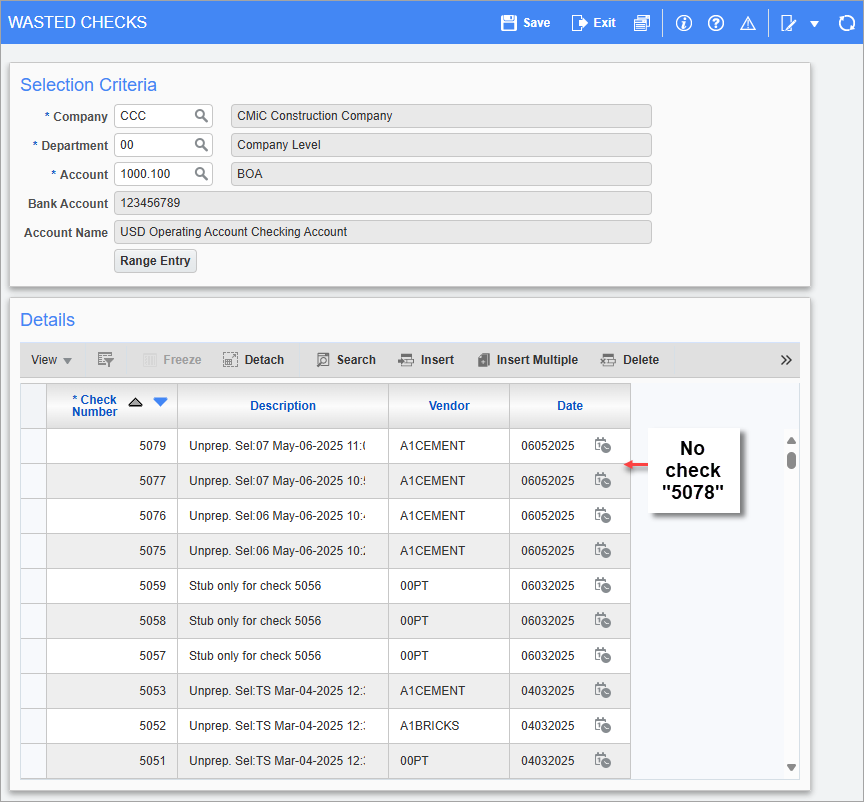Click scrollbar up arrow in Details table
Image resolution: width=864 pixels, height=802 pixels.
point(791,440)
